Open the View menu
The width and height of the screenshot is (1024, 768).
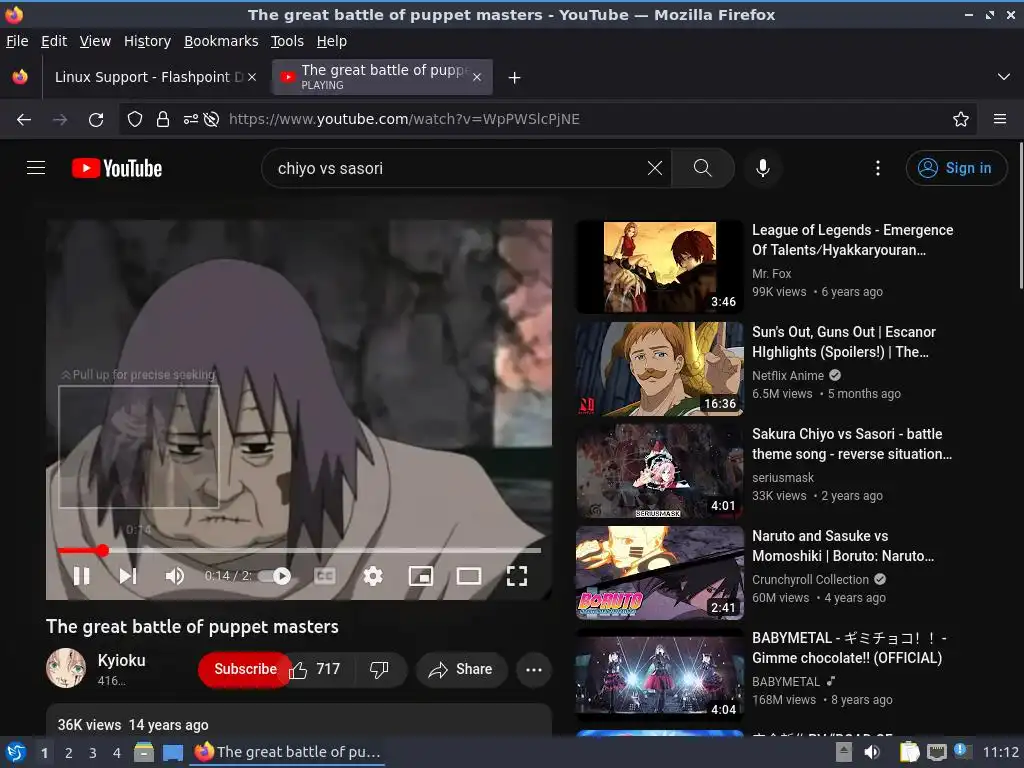[95, 41]
